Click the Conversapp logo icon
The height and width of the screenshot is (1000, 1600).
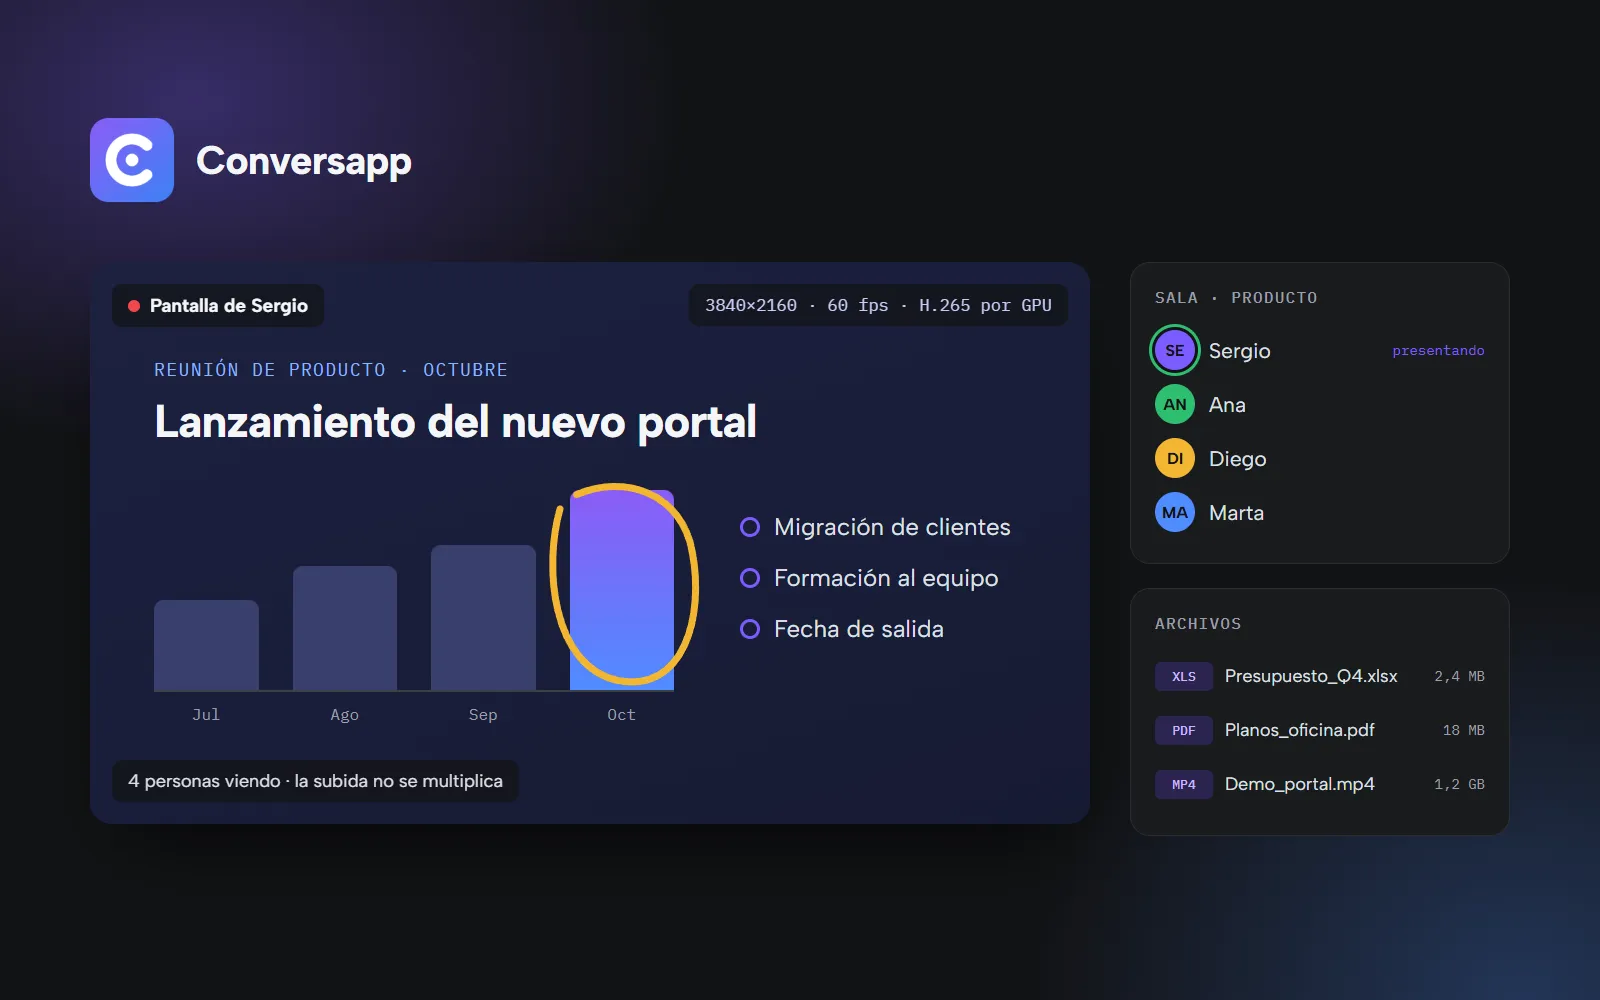click(132, 160)
